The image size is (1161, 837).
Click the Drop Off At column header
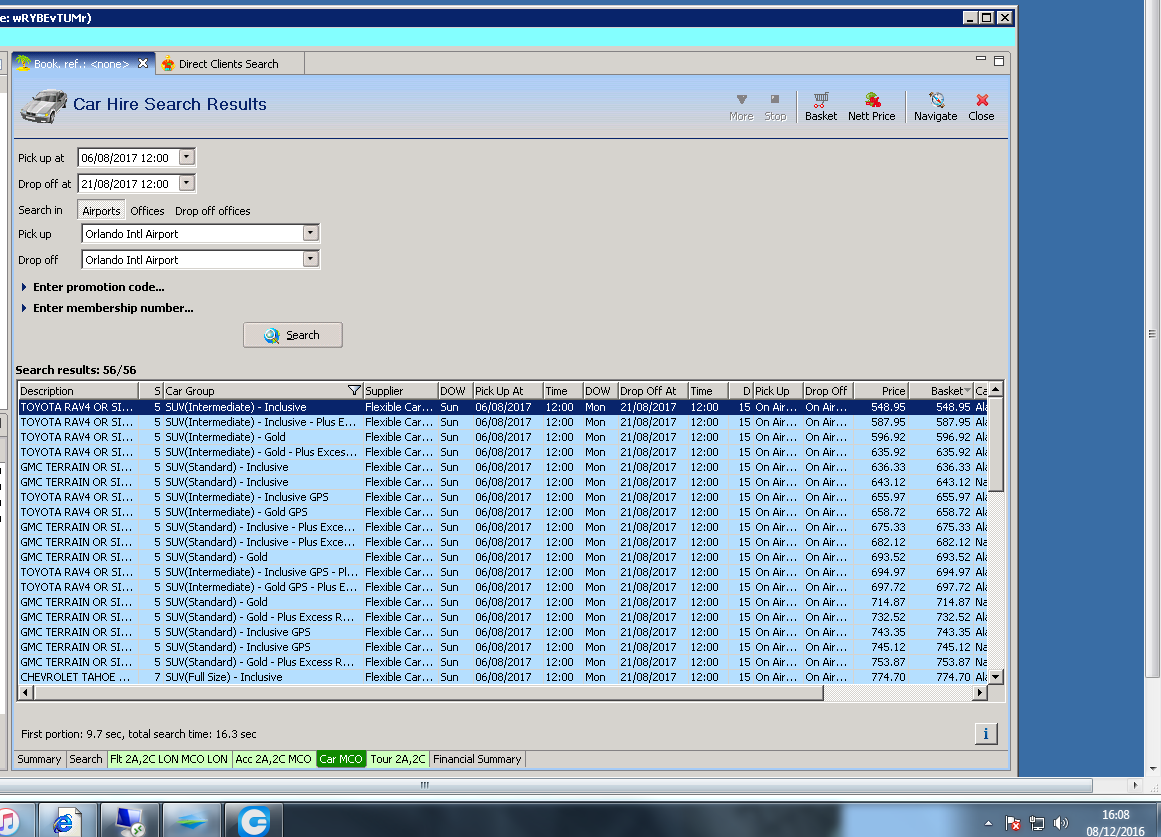tap(652, 390)
